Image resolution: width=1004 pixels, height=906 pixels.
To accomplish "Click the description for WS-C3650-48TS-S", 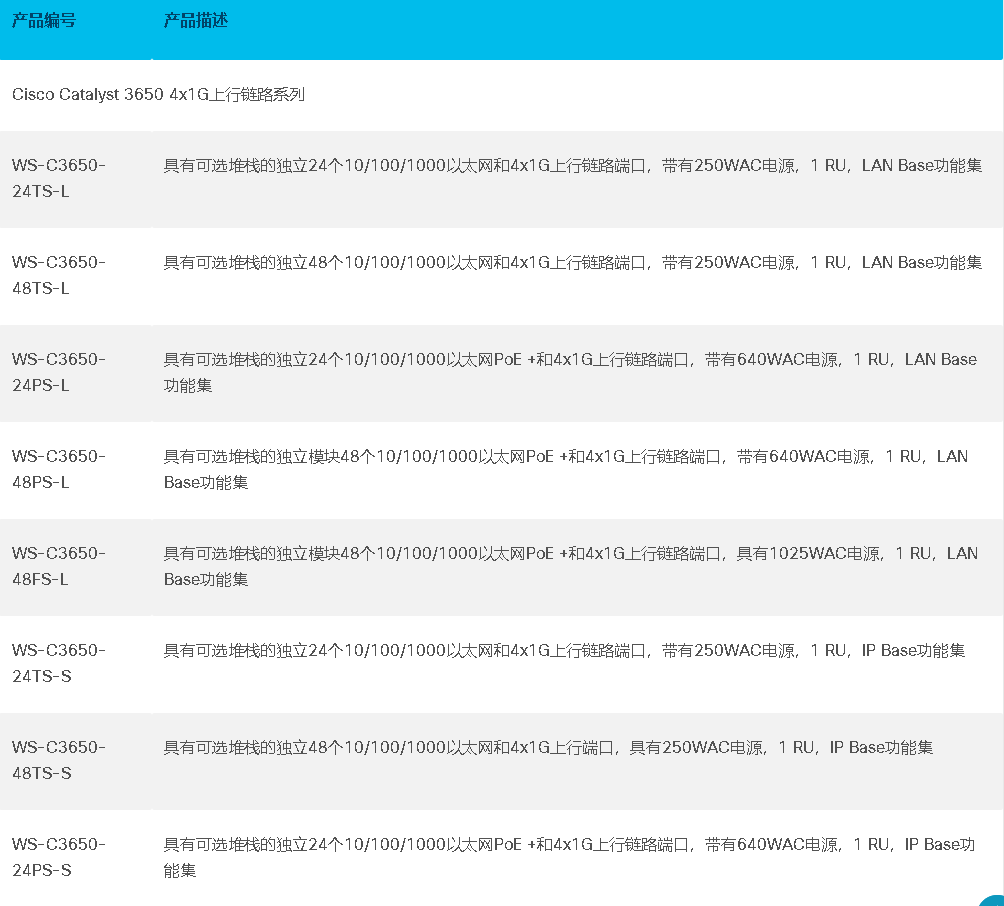I will [x=548, y=748].
